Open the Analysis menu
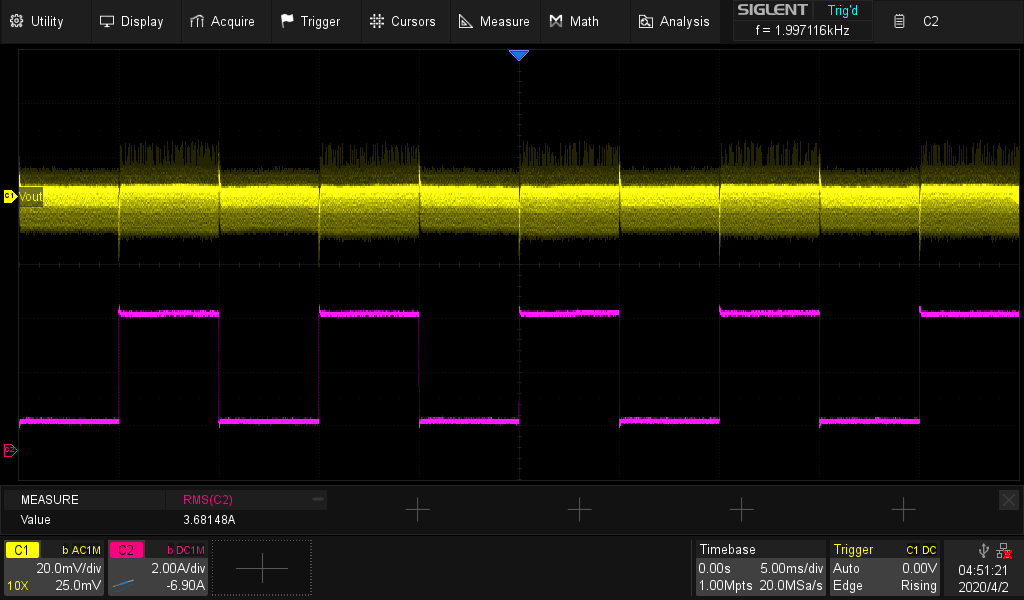The image size is (1024, 600). coord(674,21)
